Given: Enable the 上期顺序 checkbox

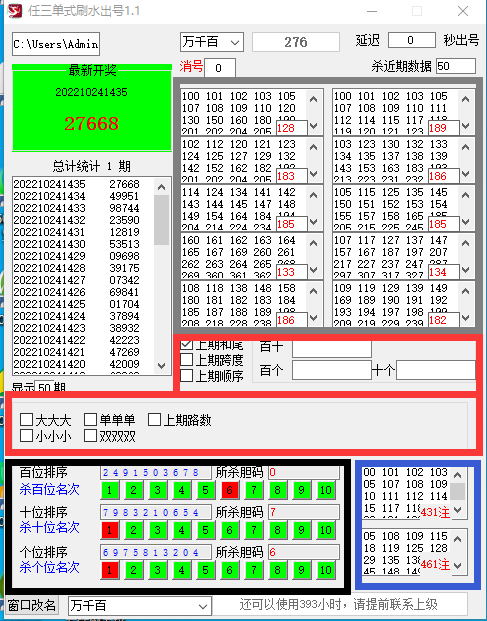Looking at the screenshot, I should [186, 375].
